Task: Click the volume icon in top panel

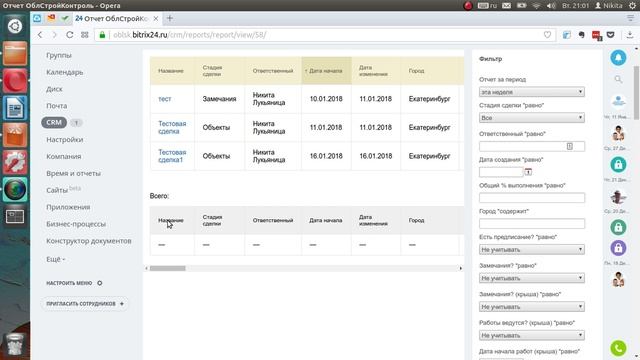Action: pyautogui.click(x=551, y=6)
